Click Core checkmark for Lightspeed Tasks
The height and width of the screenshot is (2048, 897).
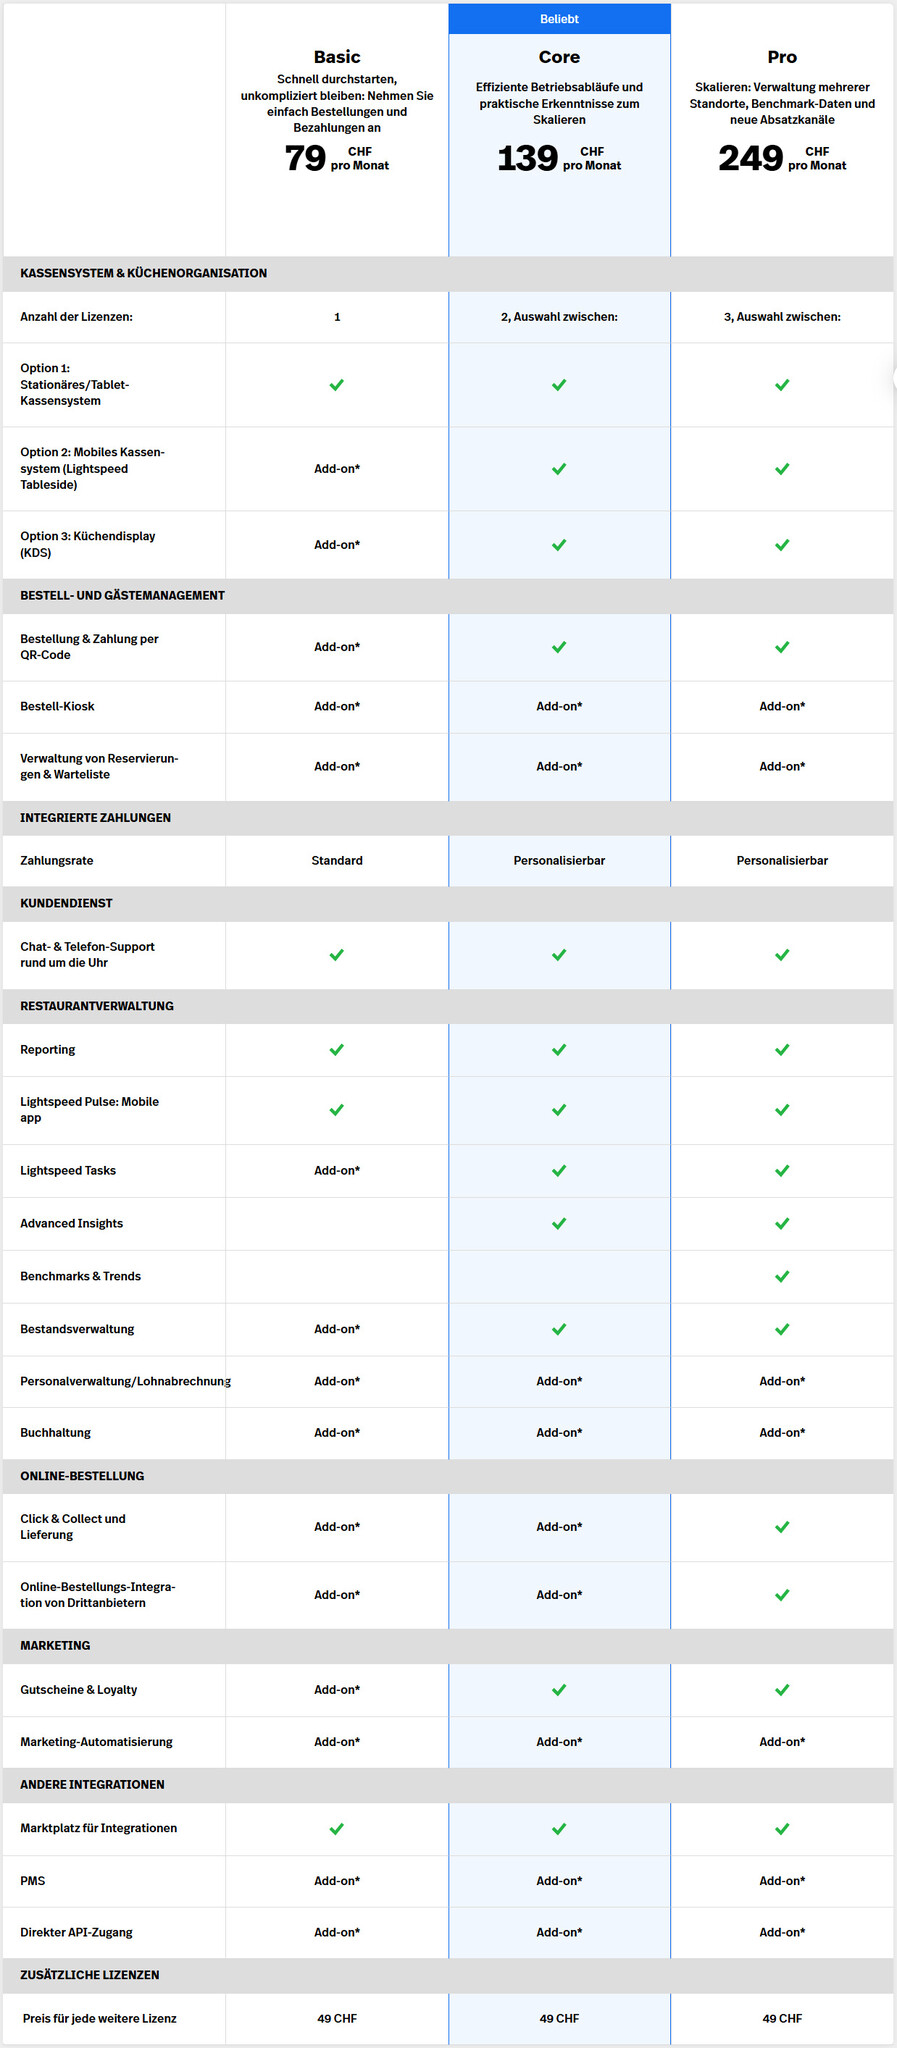coord(559,1170)
